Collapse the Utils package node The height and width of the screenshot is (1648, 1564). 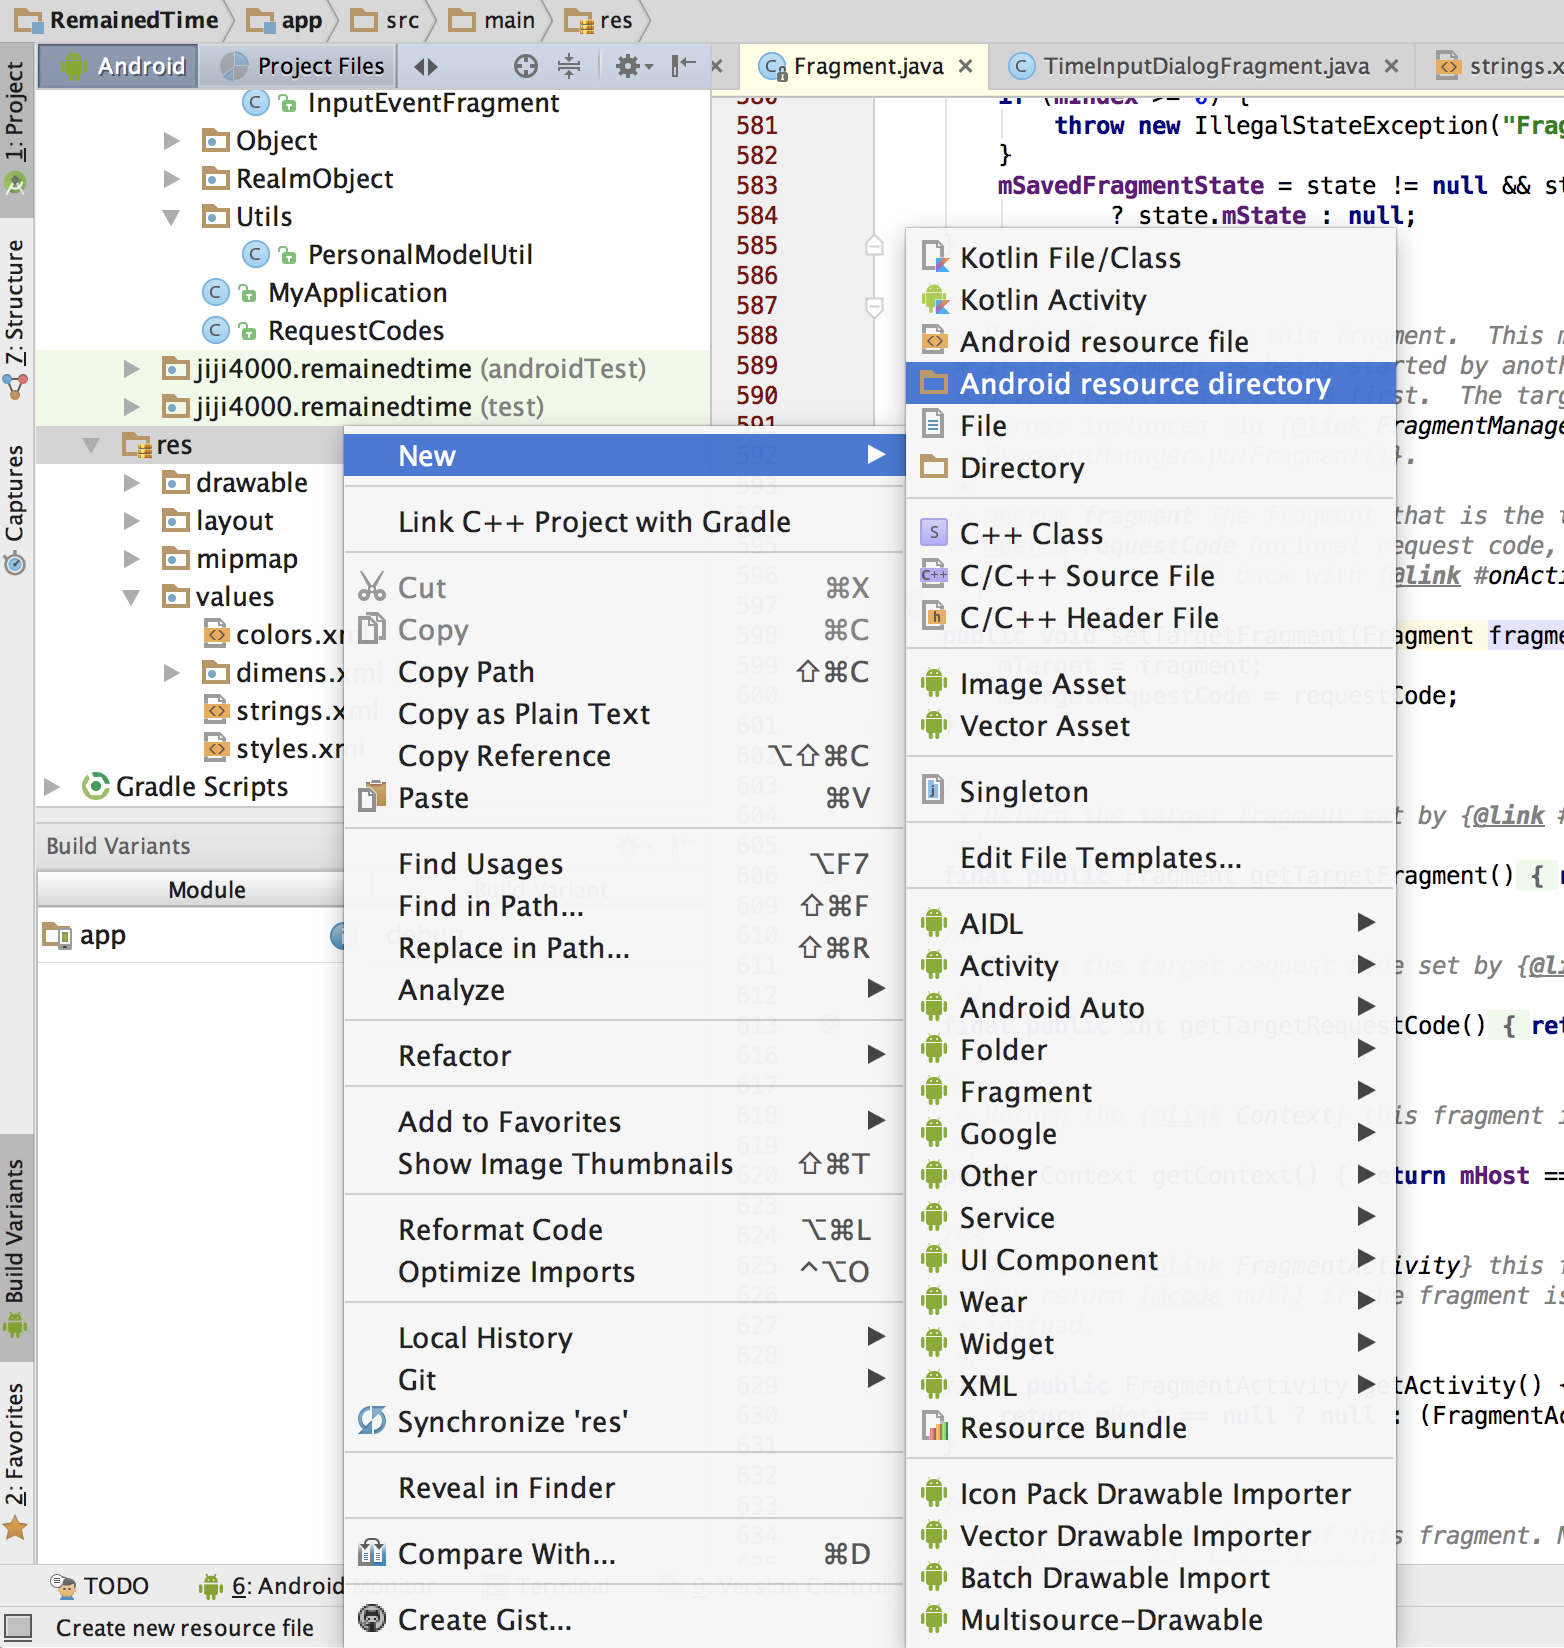coord(171,217)
